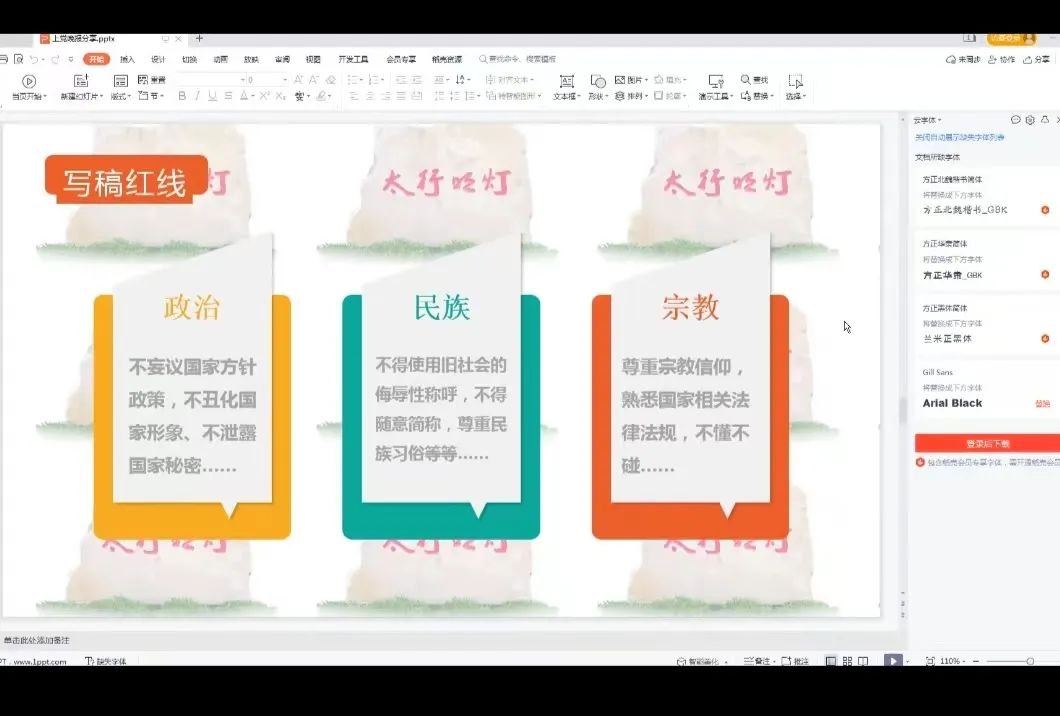Screen dimensions: 1060x716
Task: Switch to the Insert (插入) tab
Action: coord(127,59)
